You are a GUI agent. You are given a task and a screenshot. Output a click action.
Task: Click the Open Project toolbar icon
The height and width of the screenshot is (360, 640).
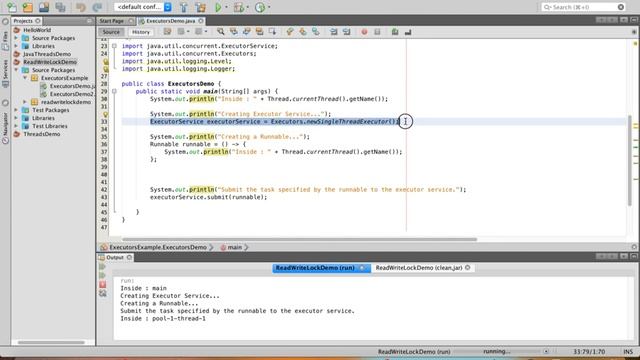point(44,7)
